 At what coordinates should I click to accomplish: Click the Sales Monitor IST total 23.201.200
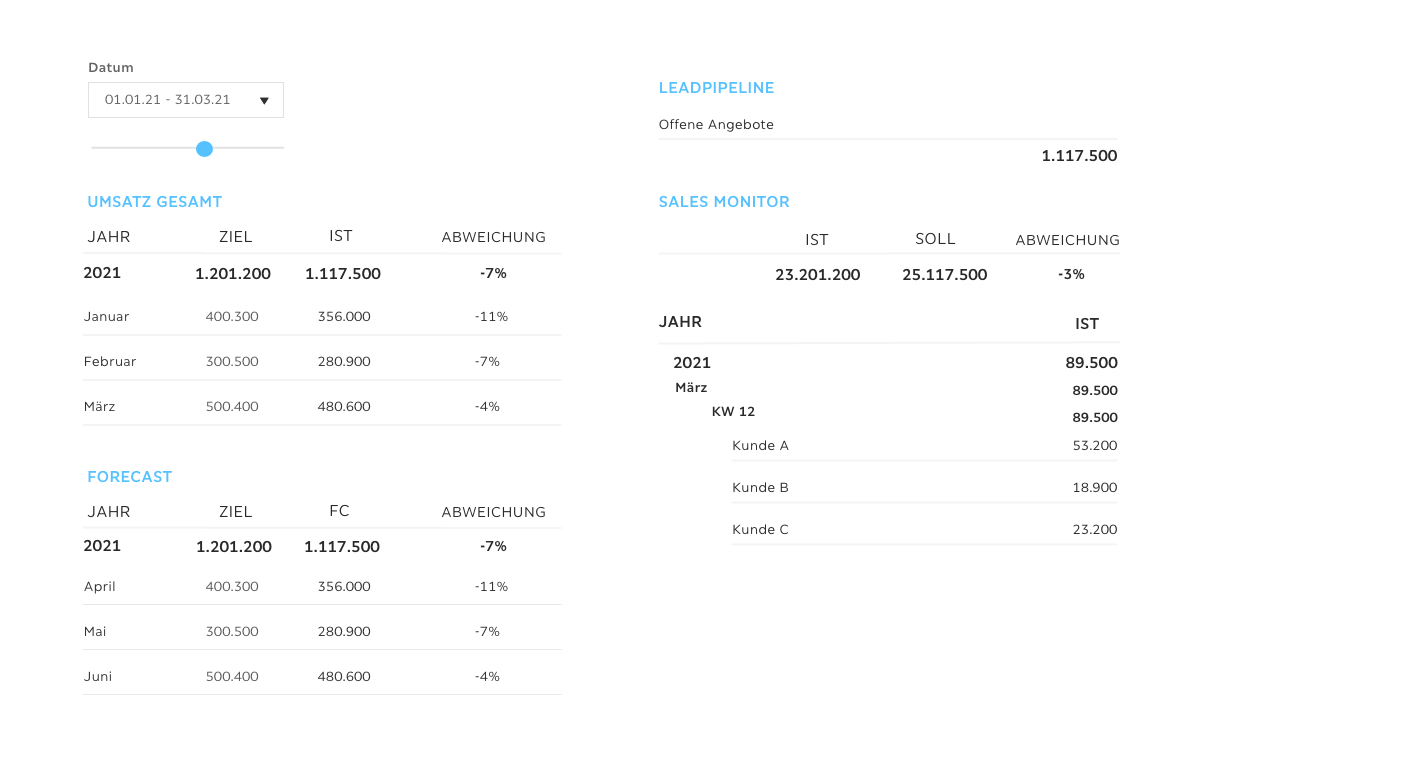[x=818, y=275]
